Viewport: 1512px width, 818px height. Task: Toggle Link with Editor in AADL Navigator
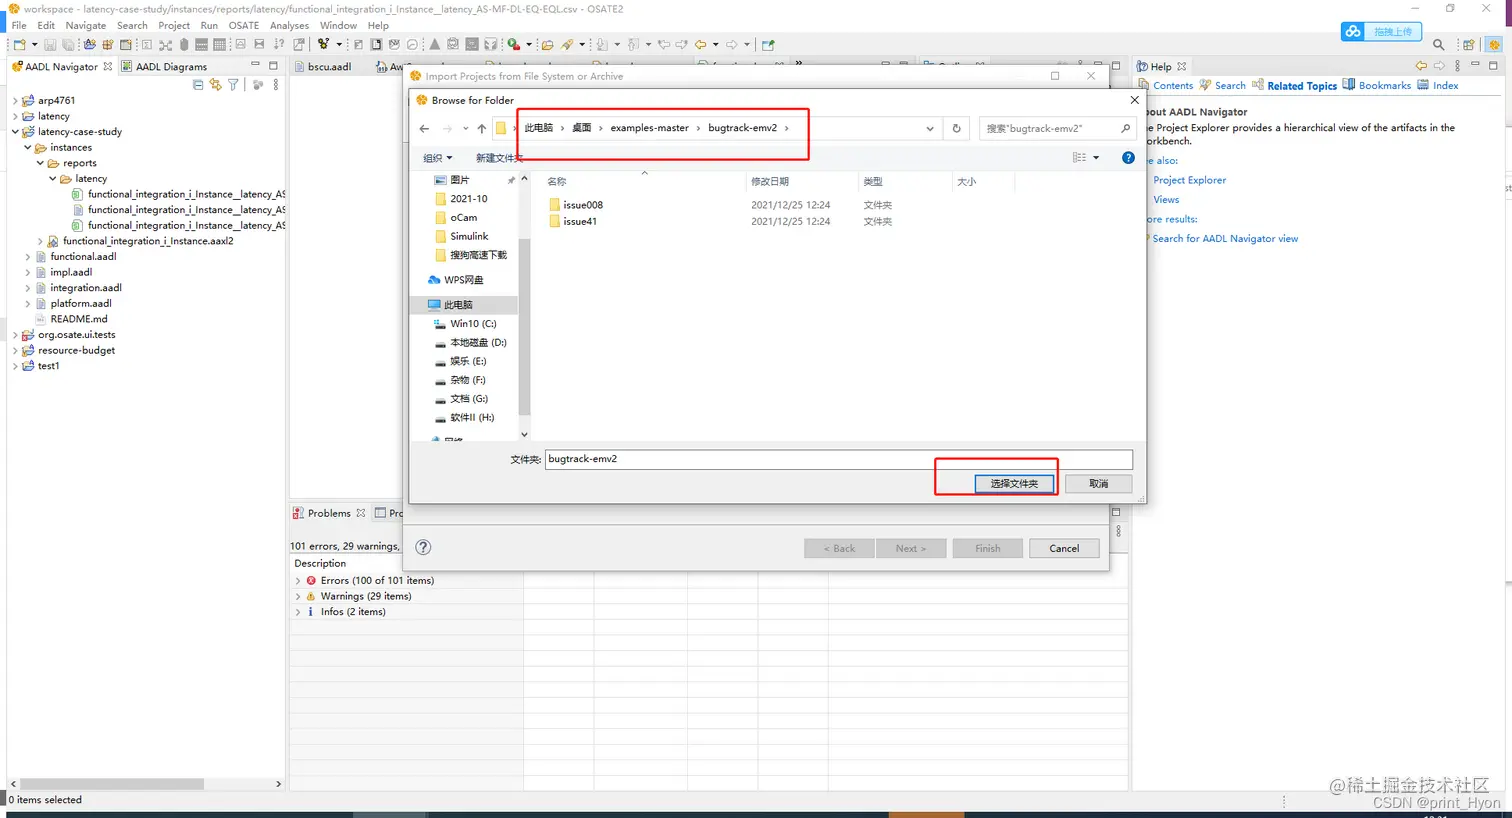click(215, 85)
